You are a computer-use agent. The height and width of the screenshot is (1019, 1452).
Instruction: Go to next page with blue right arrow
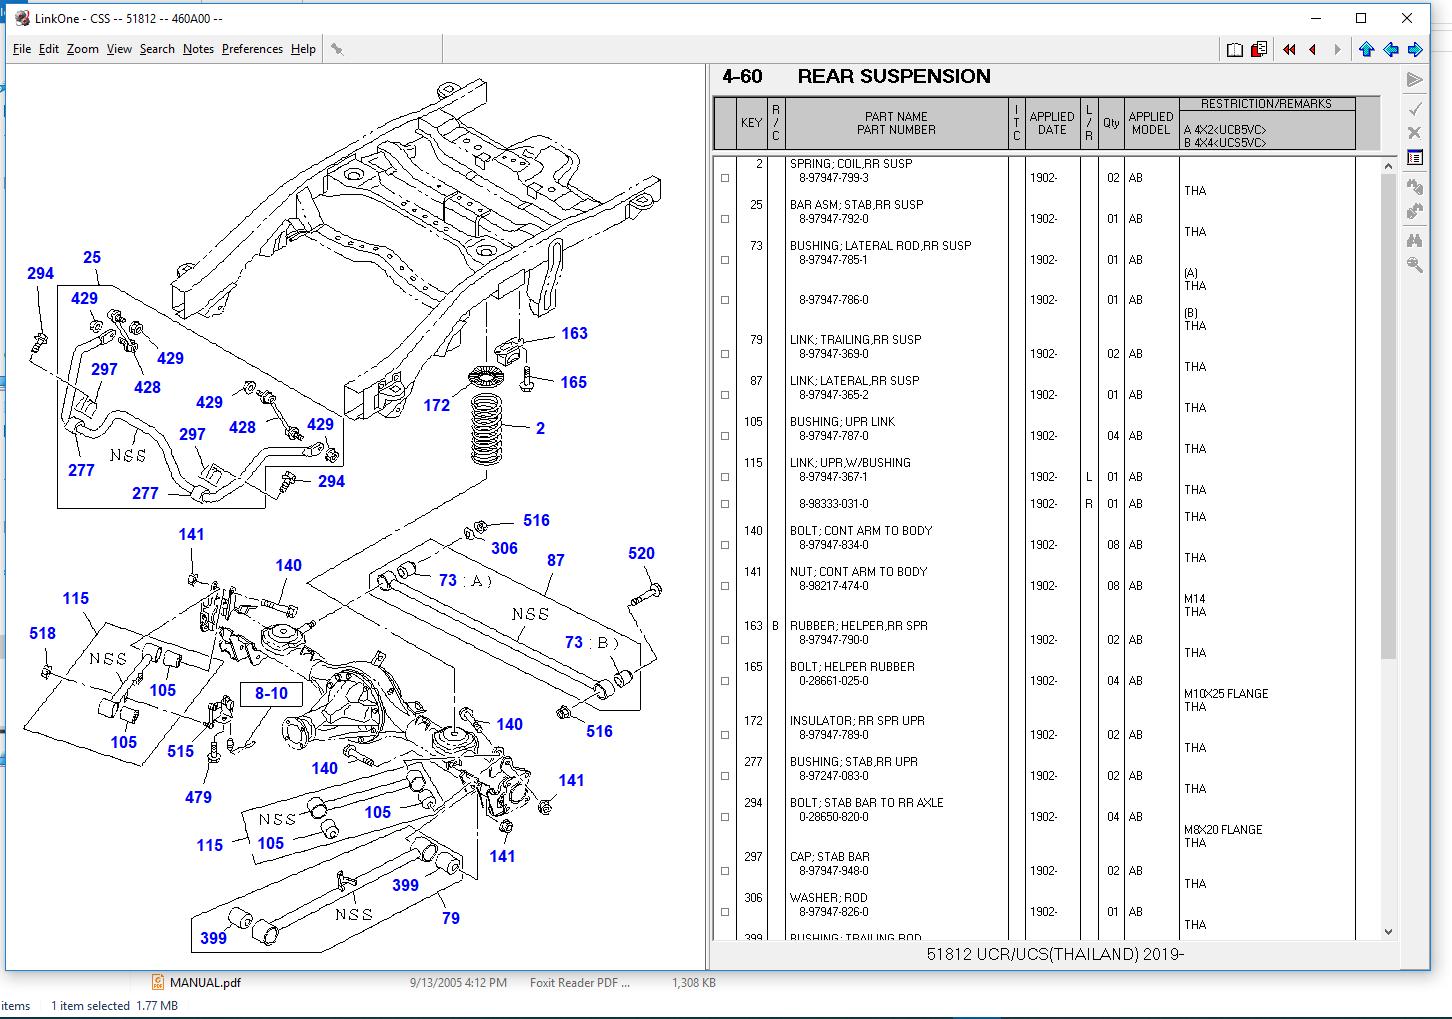[x=1416, y=48]
